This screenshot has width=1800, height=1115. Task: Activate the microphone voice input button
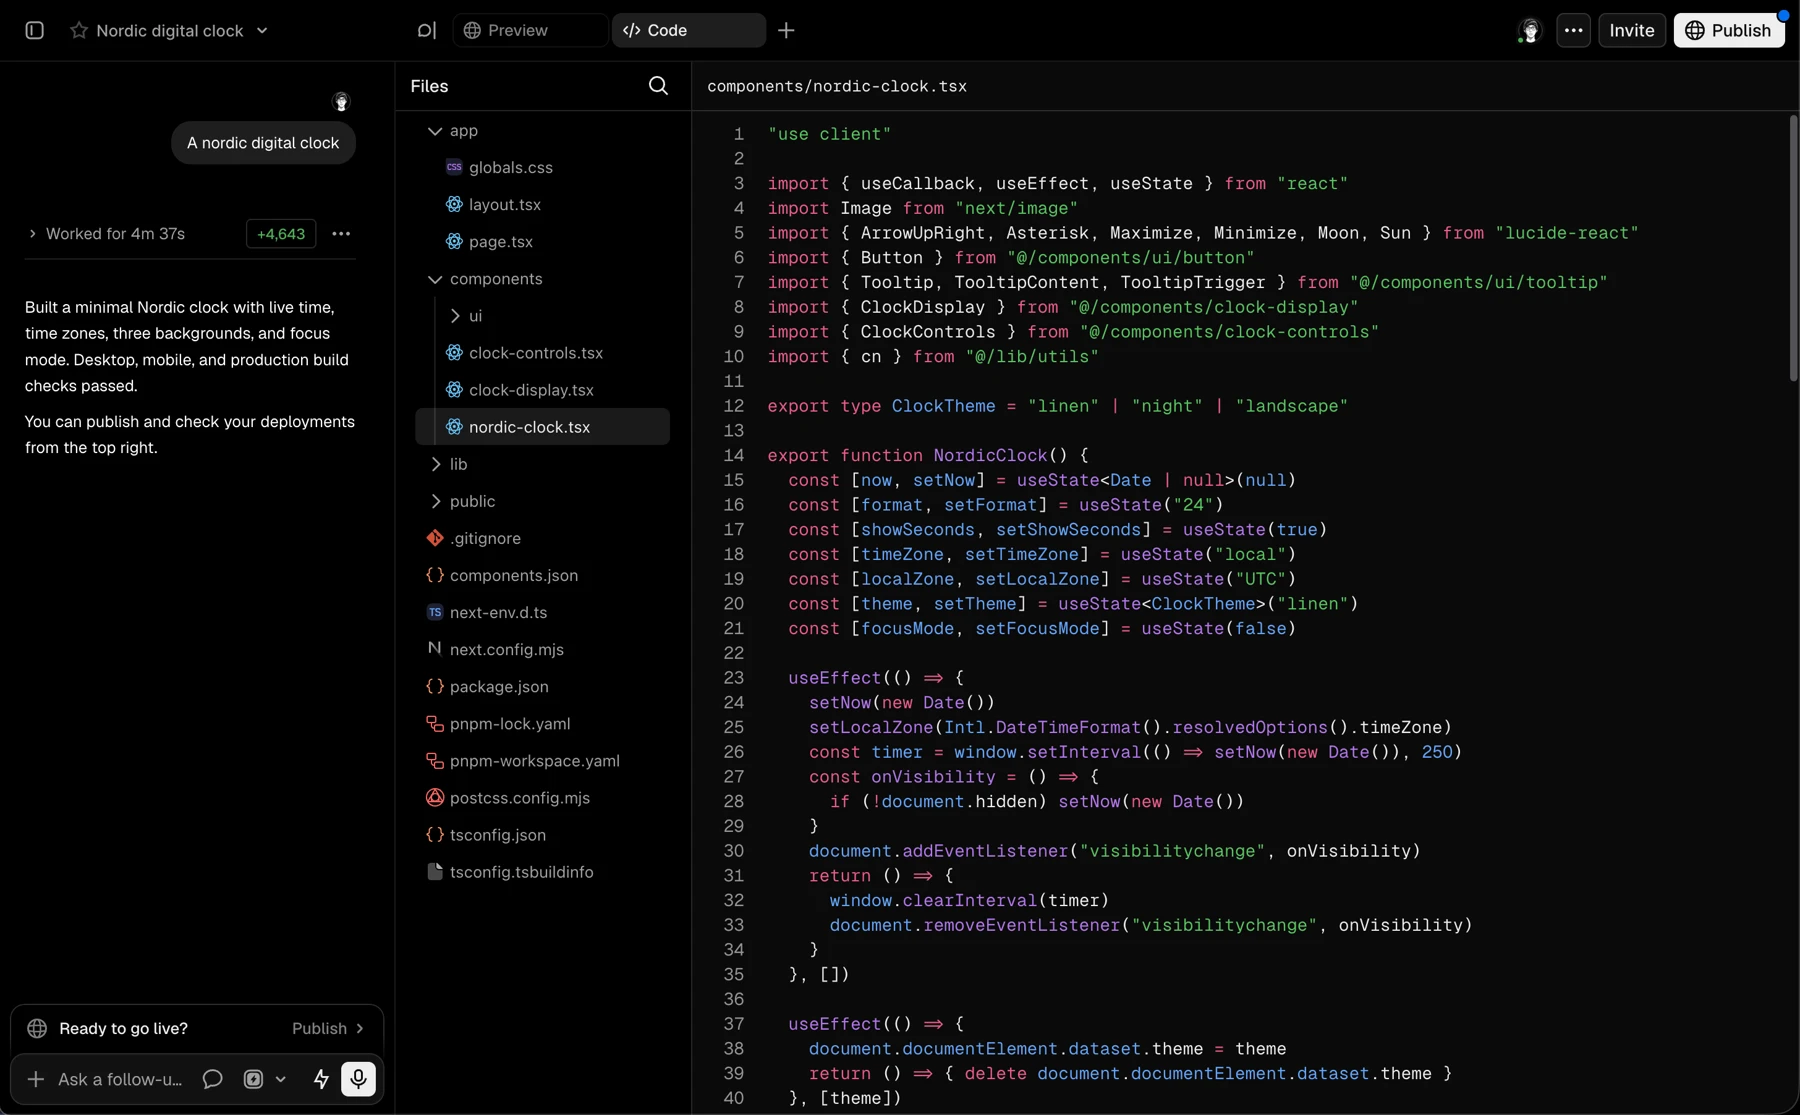(358, 1079)
